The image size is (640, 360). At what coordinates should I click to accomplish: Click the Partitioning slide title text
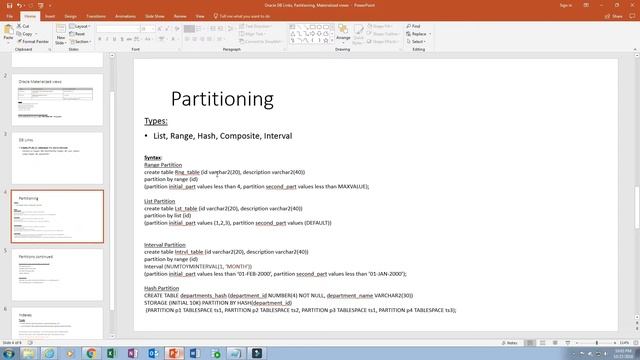(x=222, y=99)
